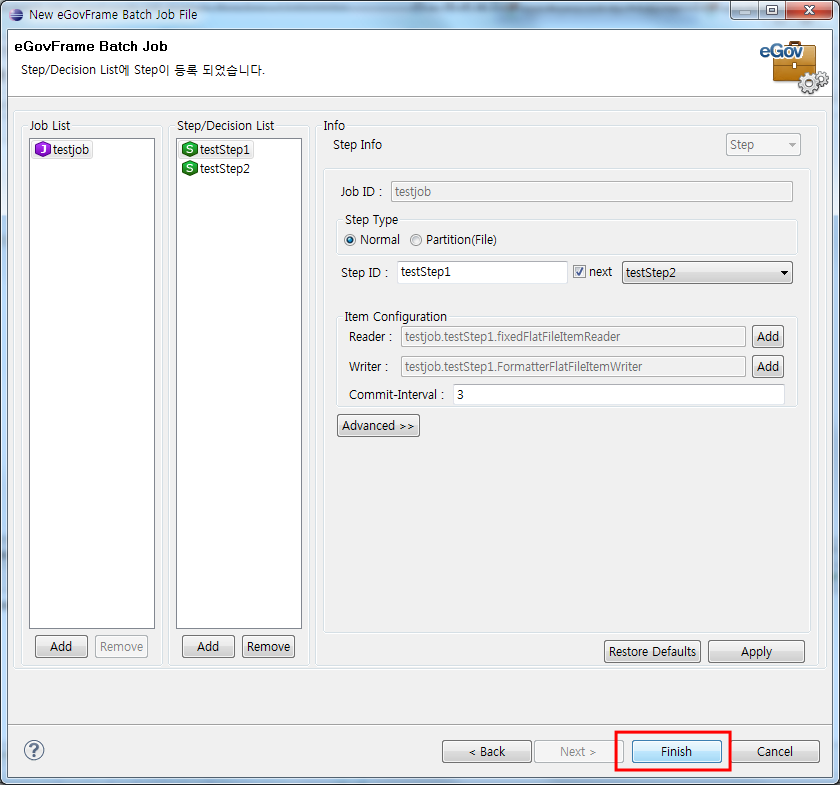The image size is (840, 785).
Task: Toggle the next checkbox
Action: 579,272
